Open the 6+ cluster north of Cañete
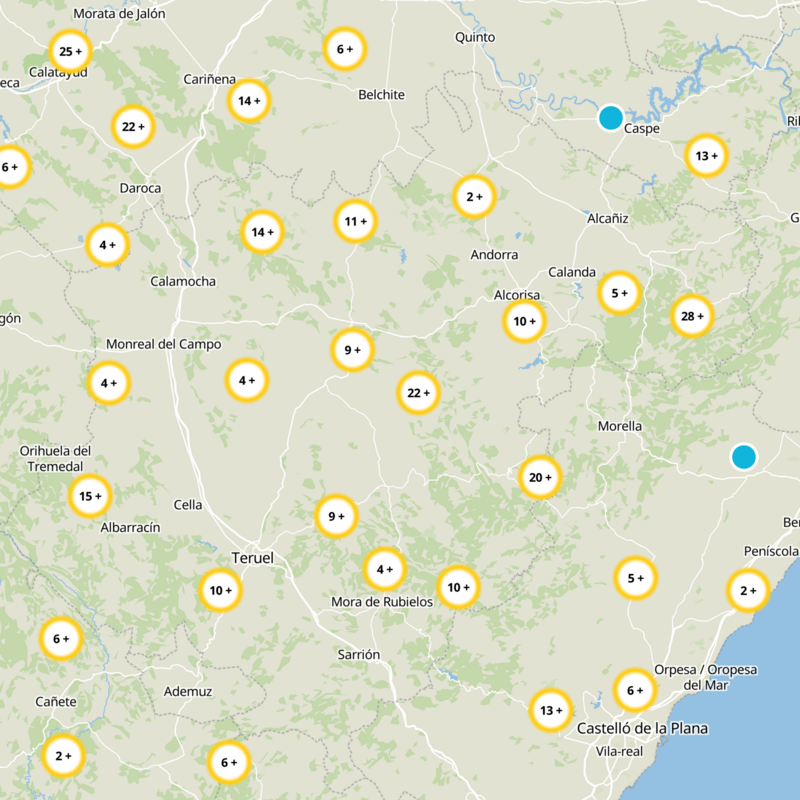This screenshot has height=800, width=800. tap(61, 638)
